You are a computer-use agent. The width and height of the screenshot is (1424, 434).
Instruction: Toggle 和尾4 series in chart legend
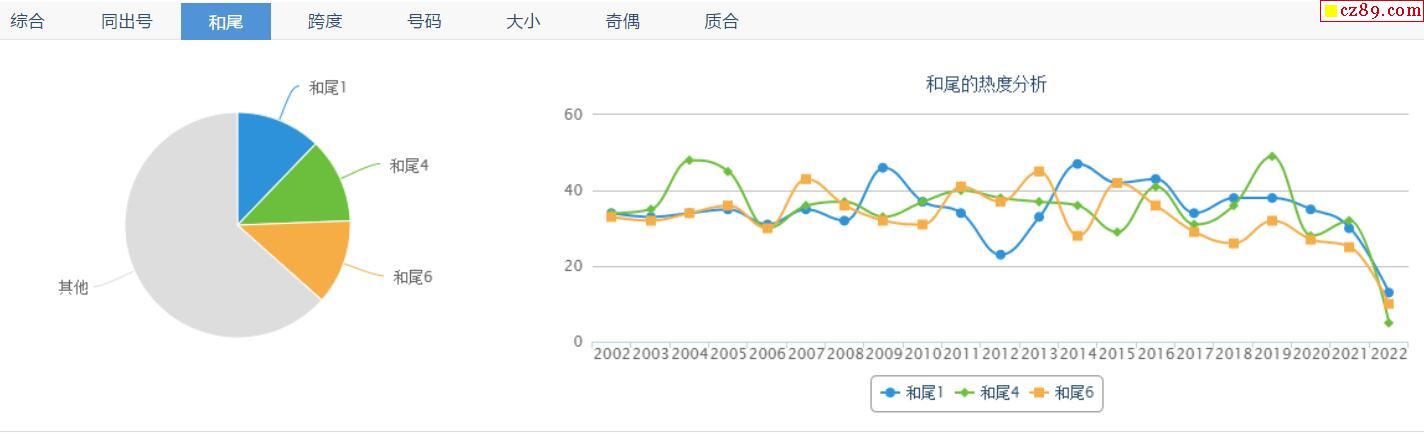pyautogui.click(x=986, y=393)
